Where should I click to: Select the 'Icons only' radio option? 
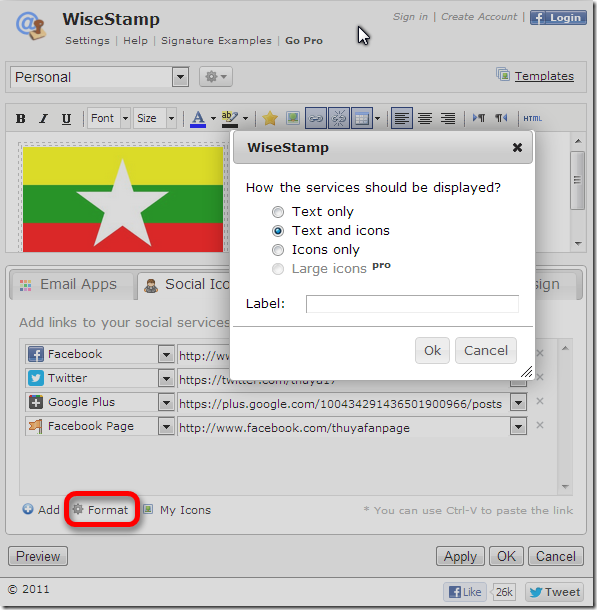click(x=278, y=250)
